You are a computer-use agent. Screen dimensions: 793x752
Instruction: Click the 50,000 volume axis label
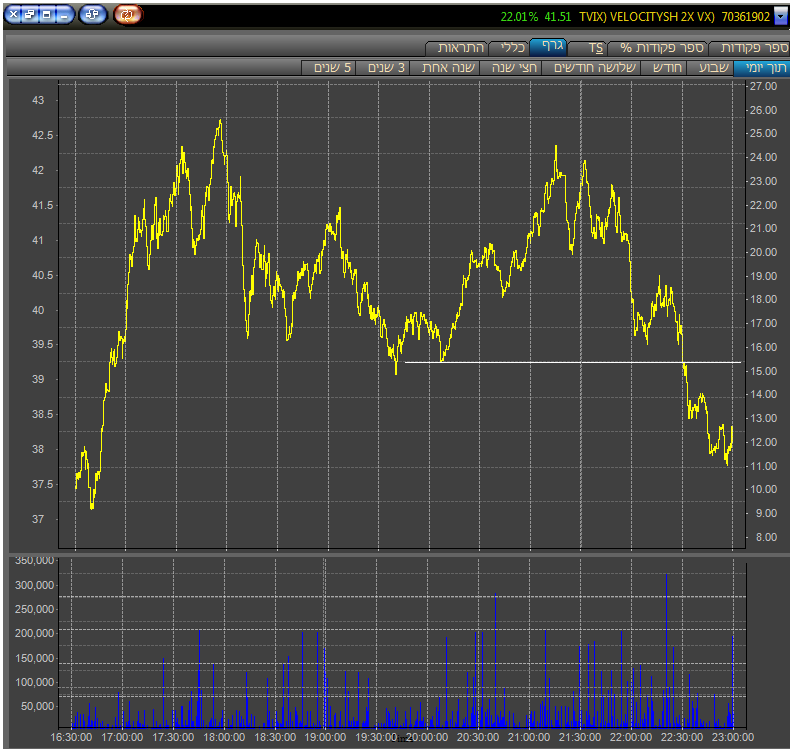pyautogui.click(x=37, y=706)
